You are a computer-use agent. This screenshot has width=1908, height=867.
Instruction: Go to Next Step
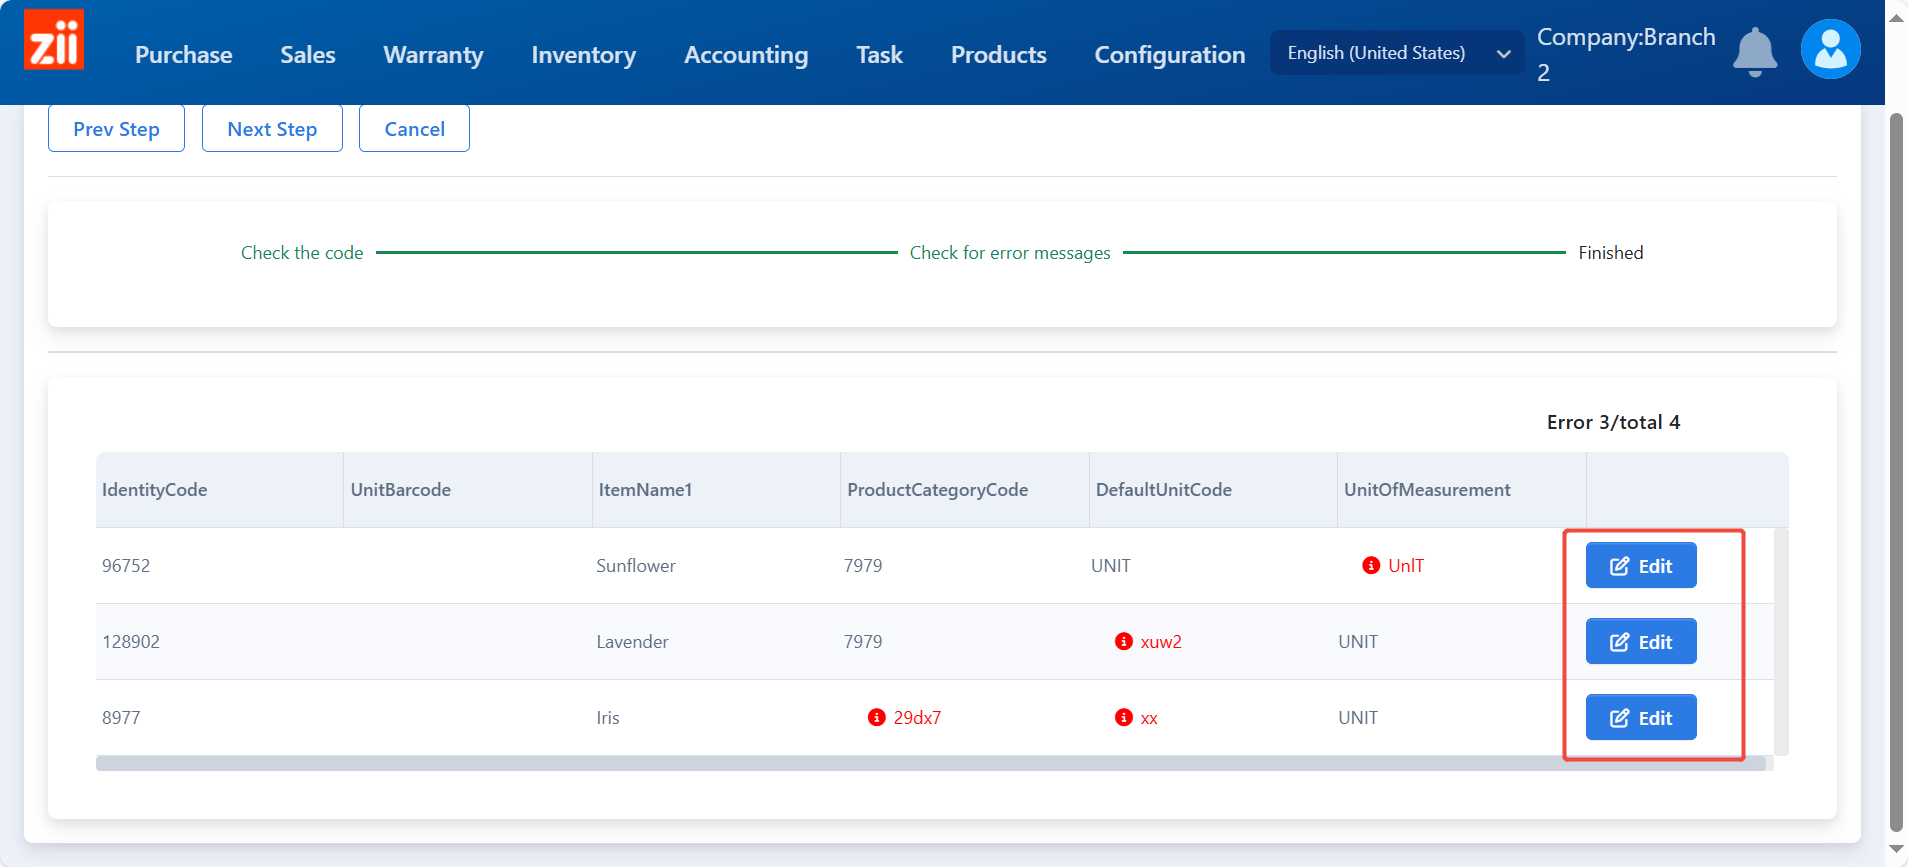point(272,129)
